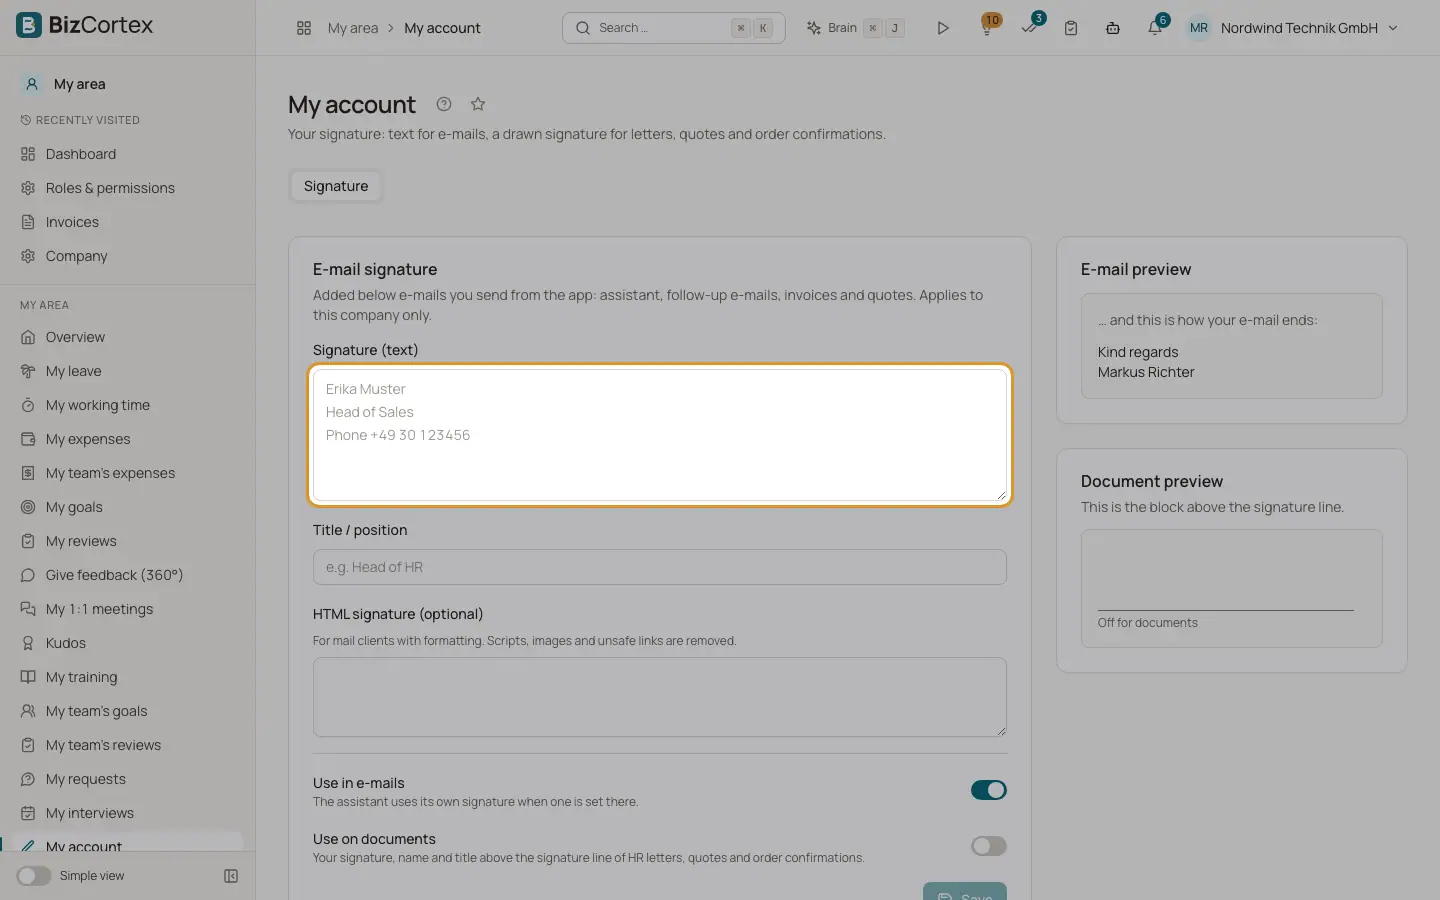
Task: Open My leave
Action: tap(128, 371)
